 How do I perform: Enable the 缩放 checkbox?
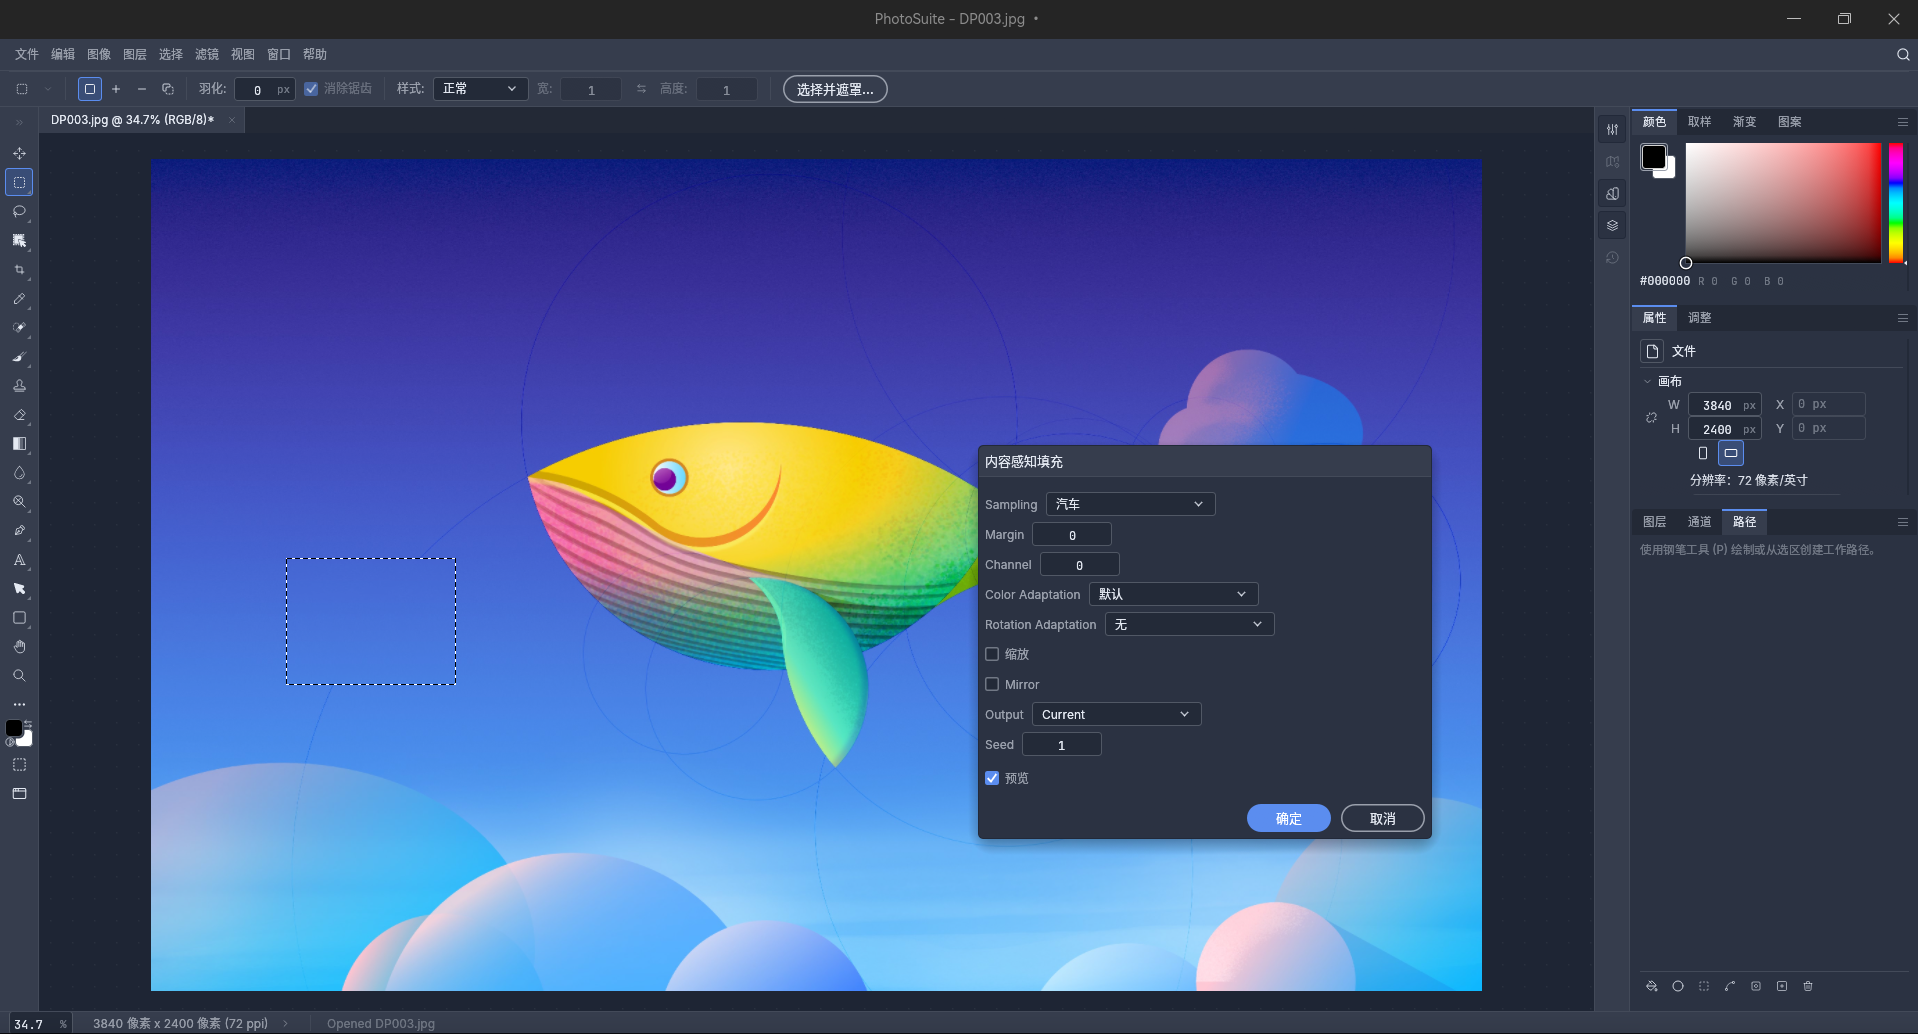pyautogui.click(x=992, y=654)
